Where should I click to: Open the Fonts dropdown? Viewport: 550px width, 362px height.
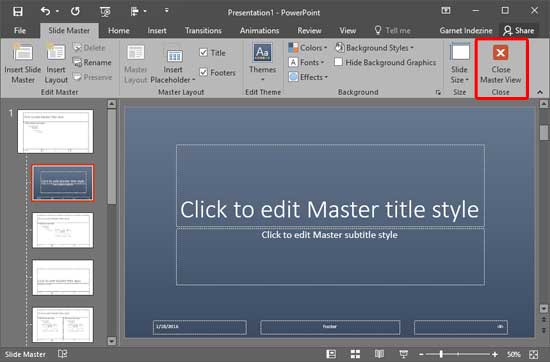(x=306, y=62)
